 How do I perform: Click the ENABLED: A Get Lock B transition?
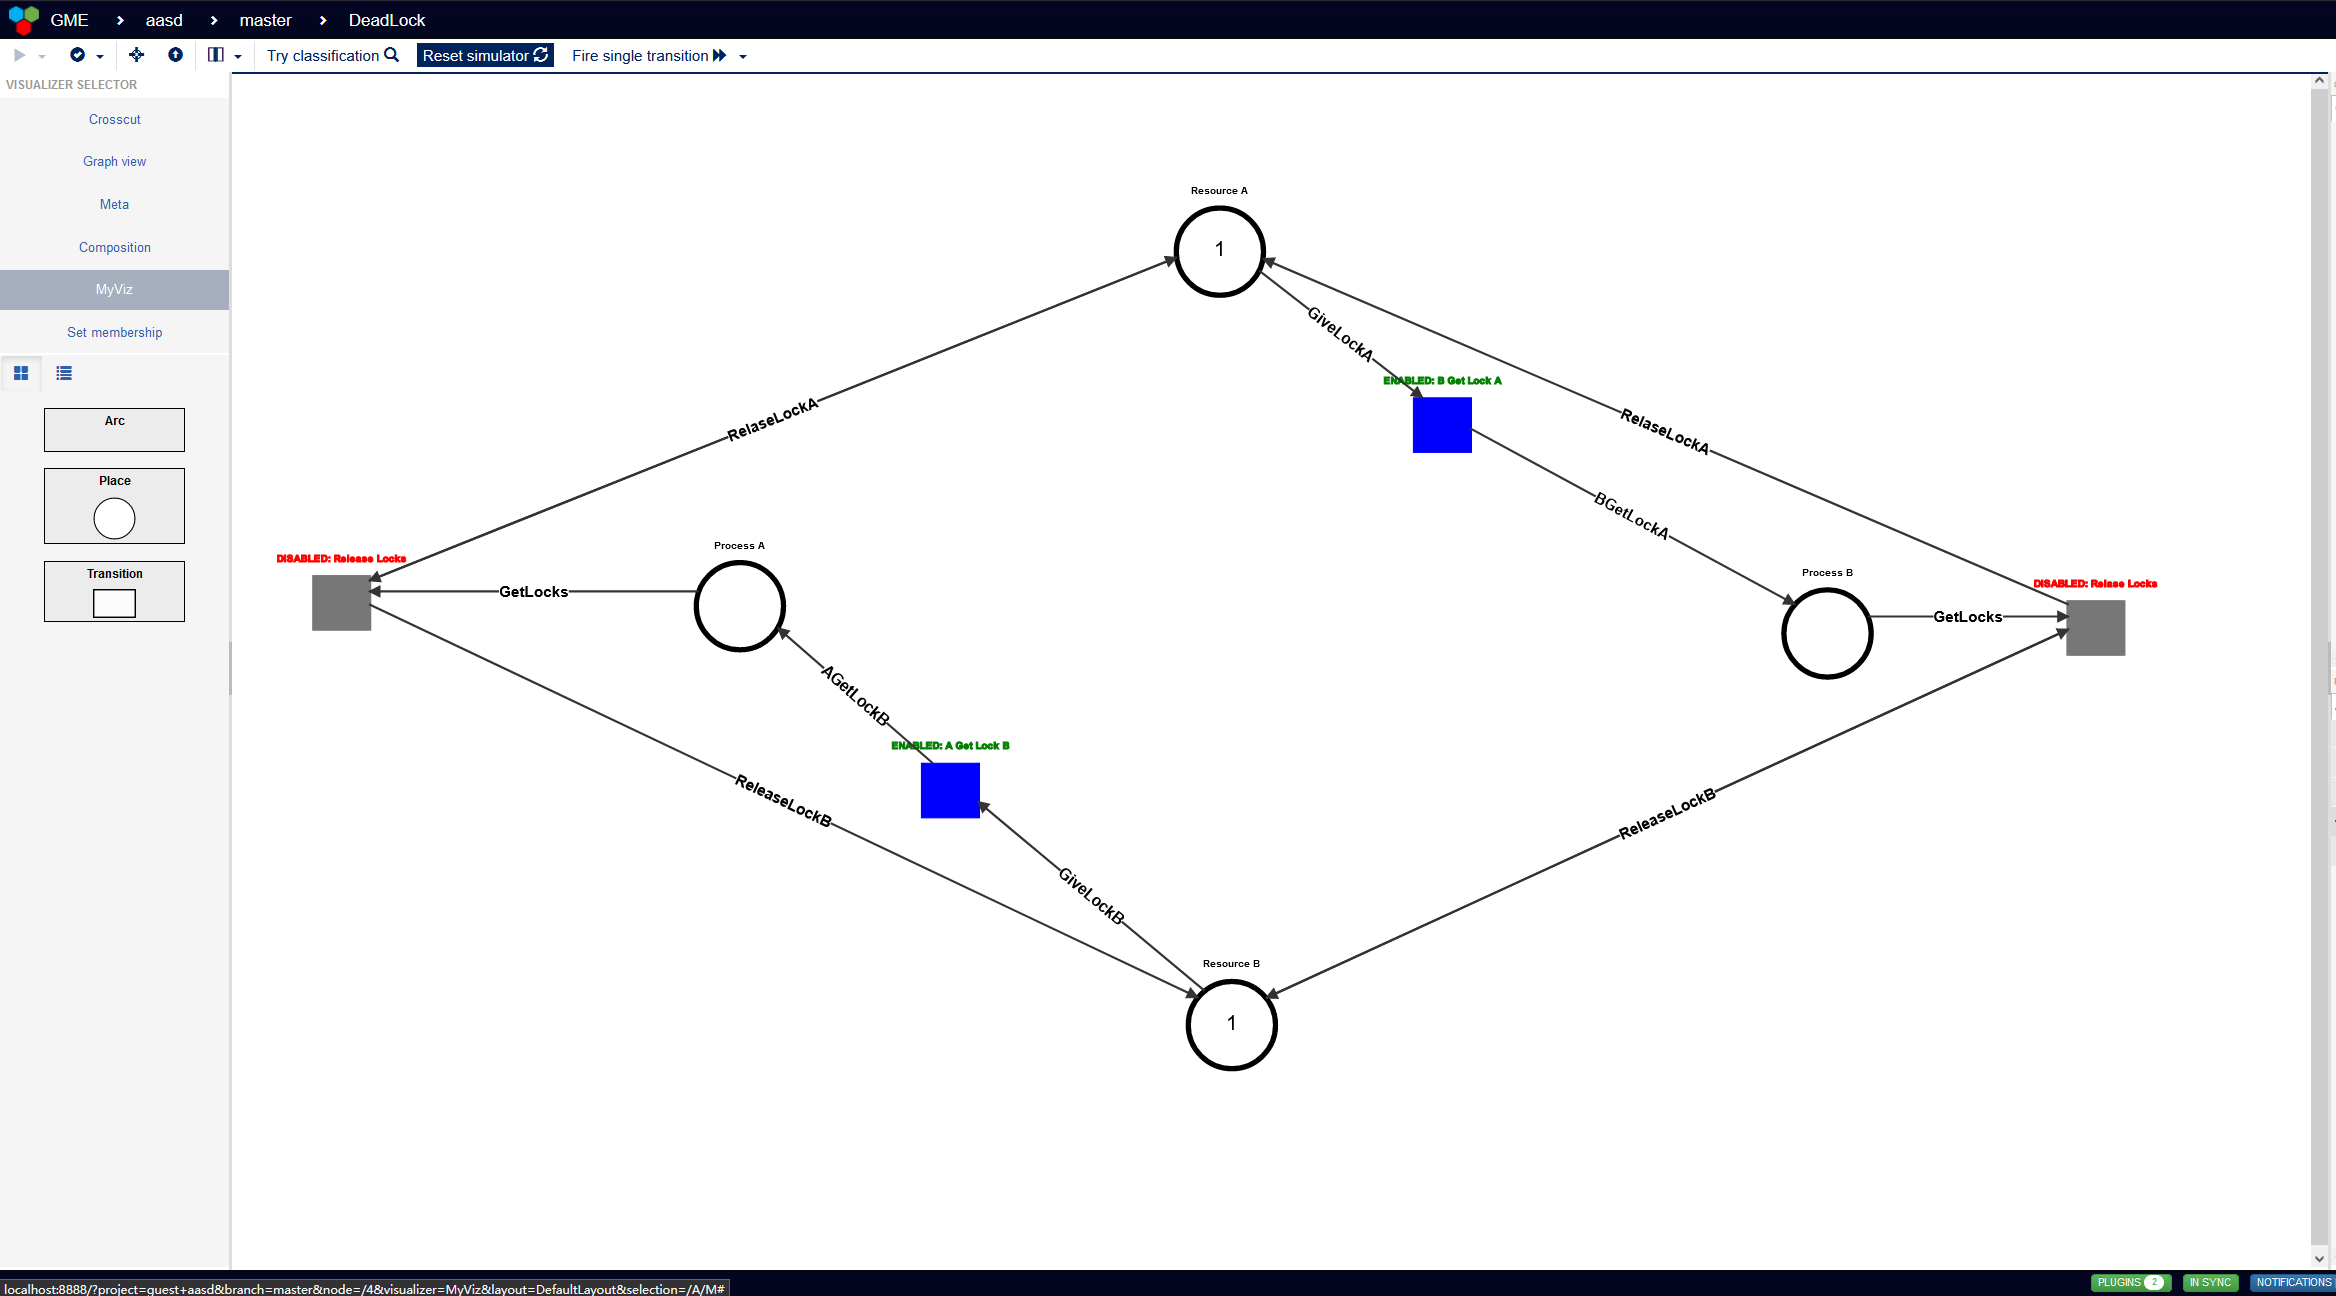[949, 790]
